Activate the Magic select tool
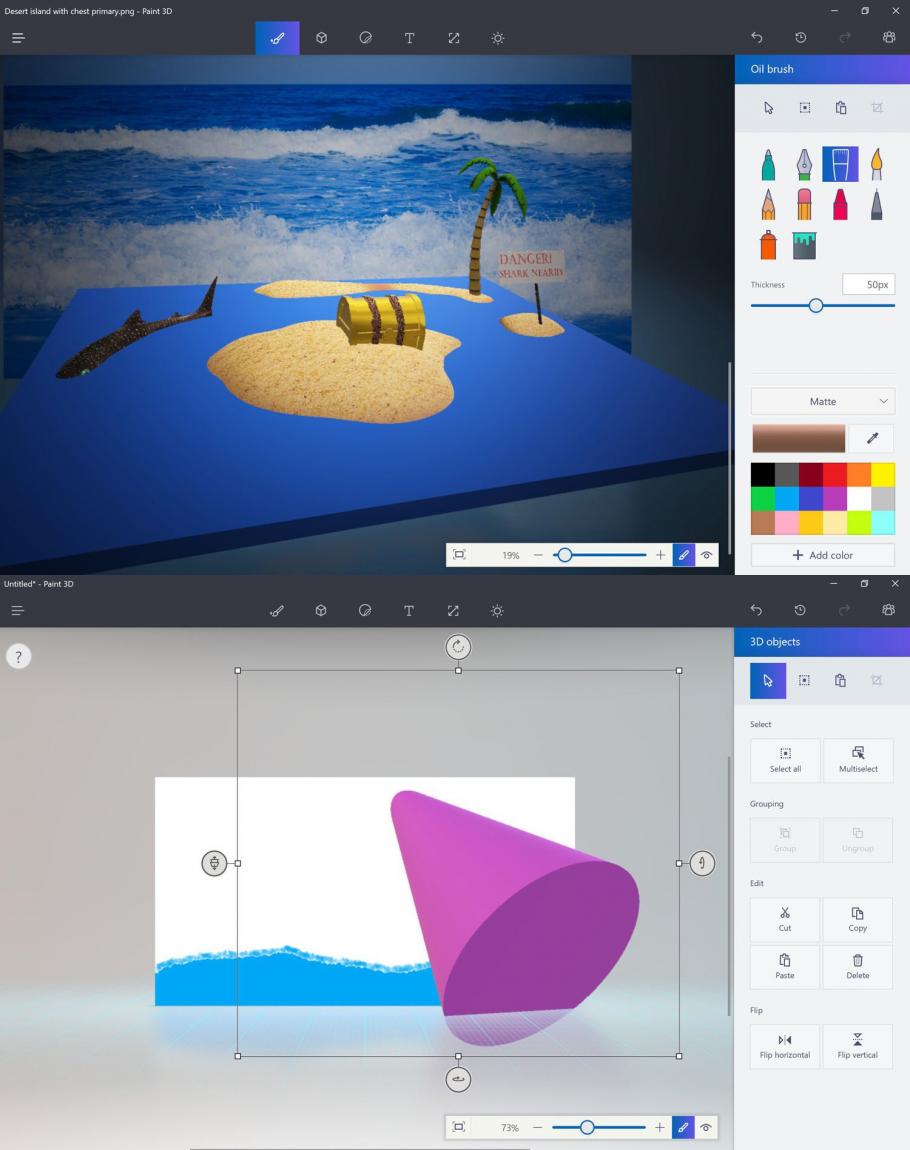The width and height of the screenshot is (910, 1150). [x=804, y=107]
